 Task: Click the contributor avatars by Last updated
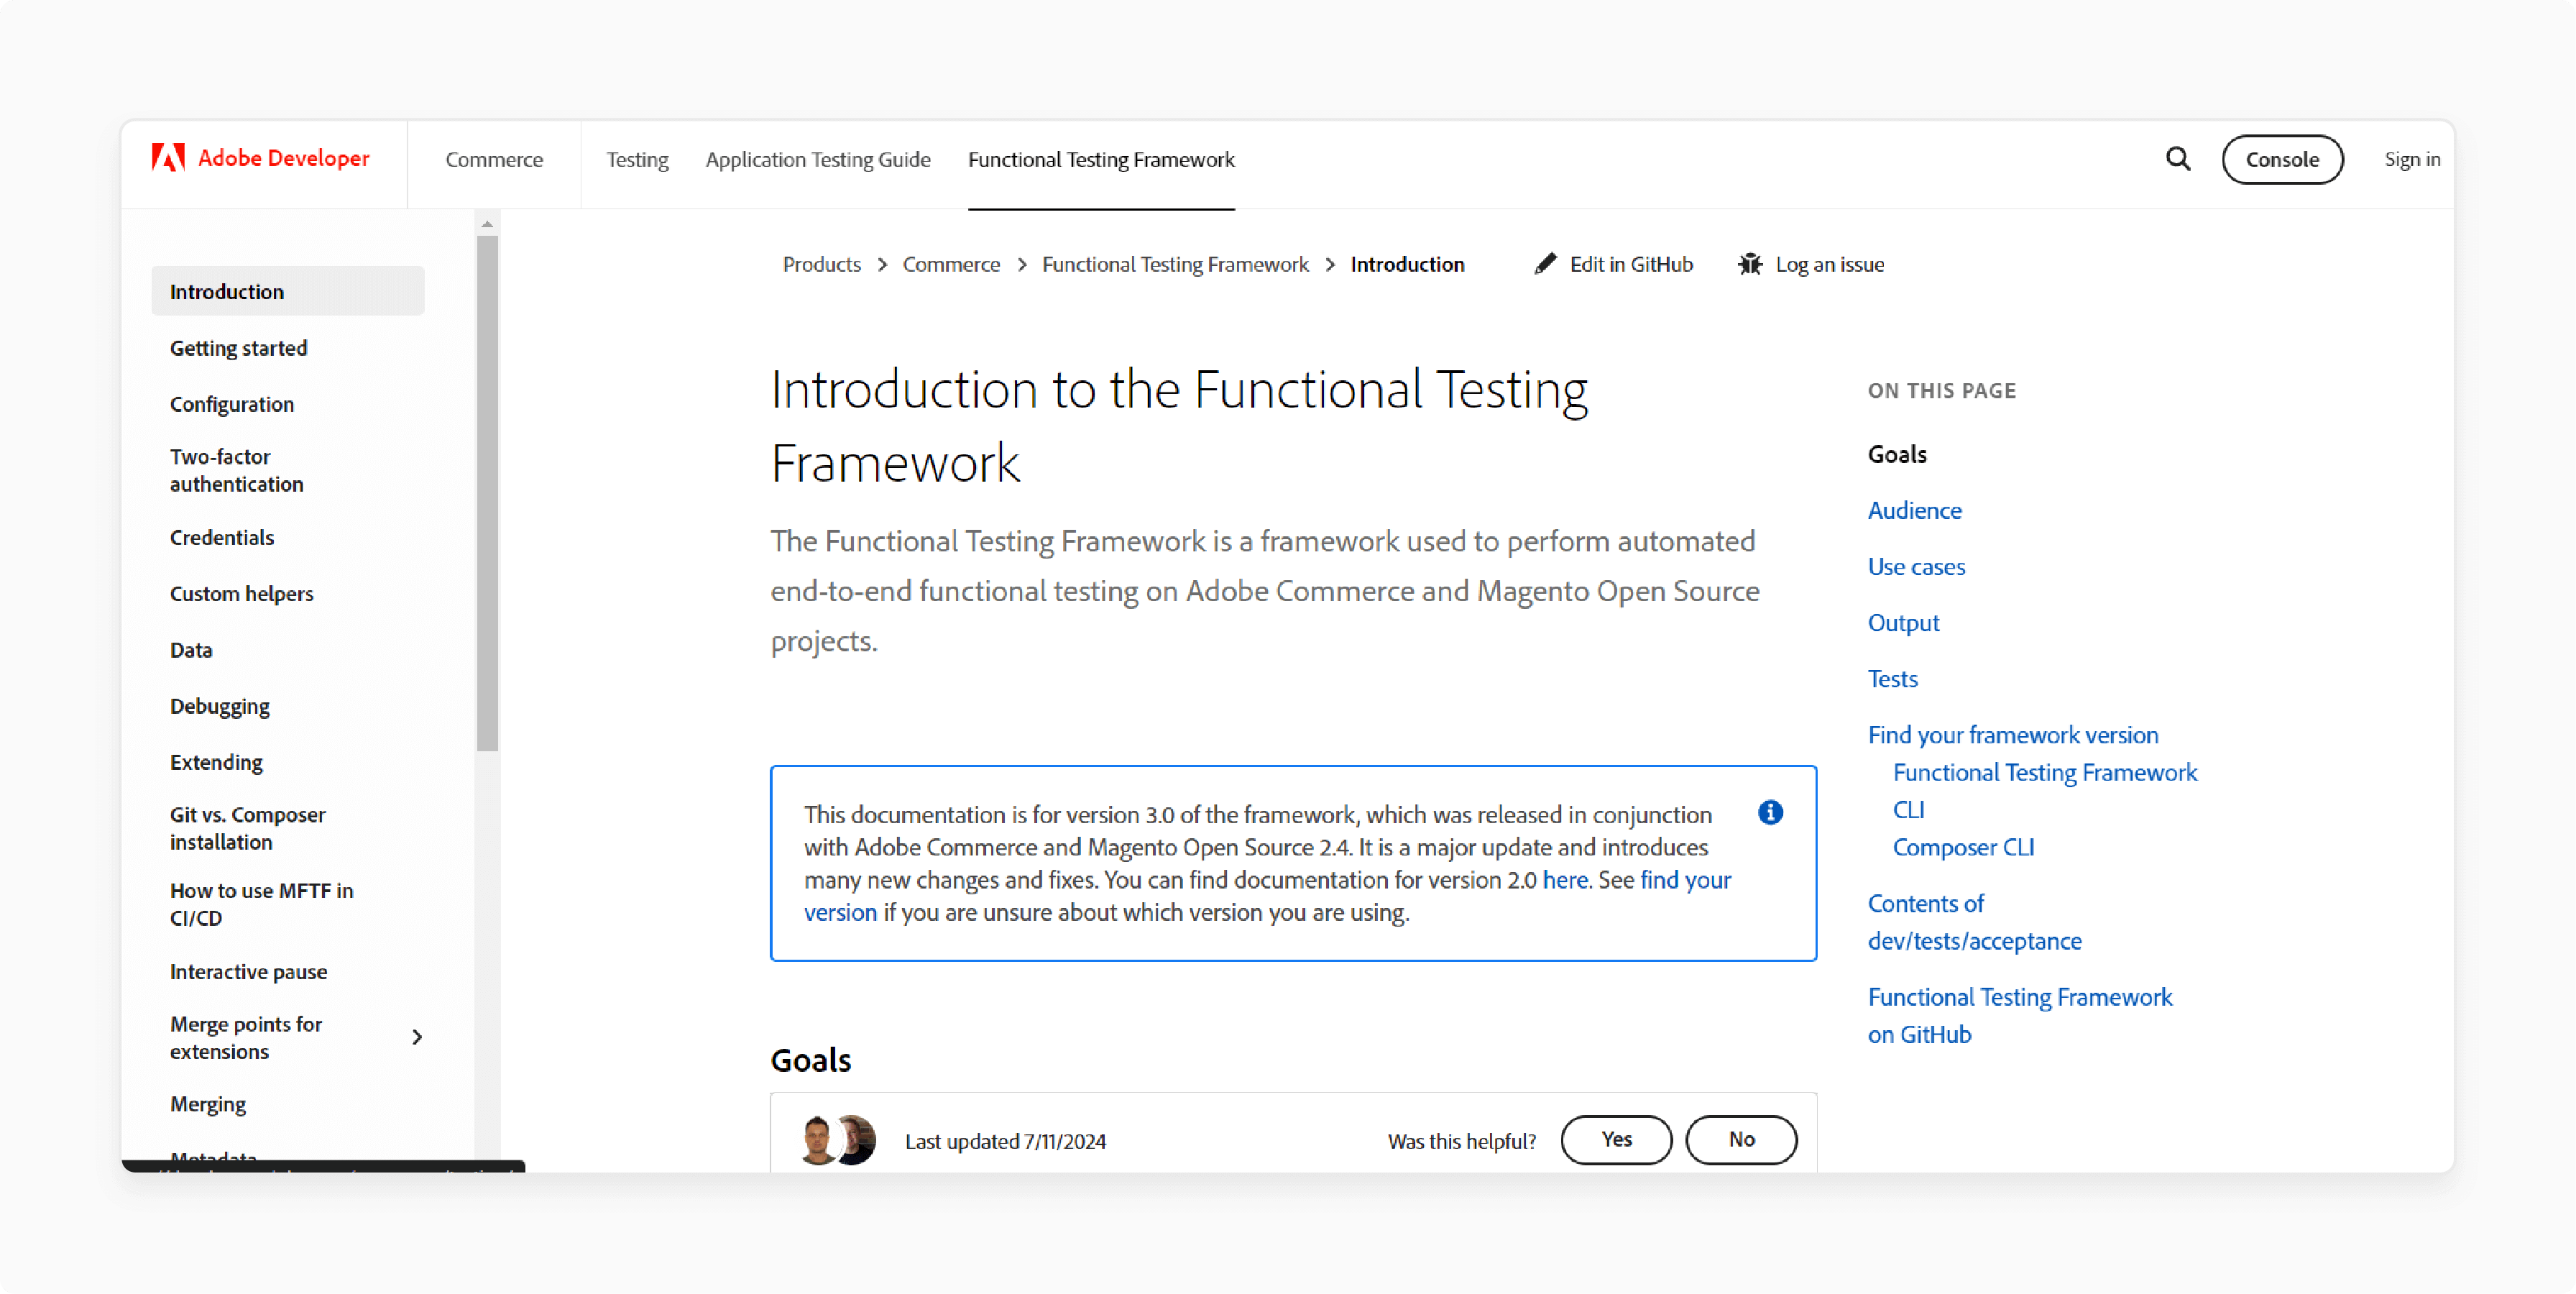(x=838, y=1140)
